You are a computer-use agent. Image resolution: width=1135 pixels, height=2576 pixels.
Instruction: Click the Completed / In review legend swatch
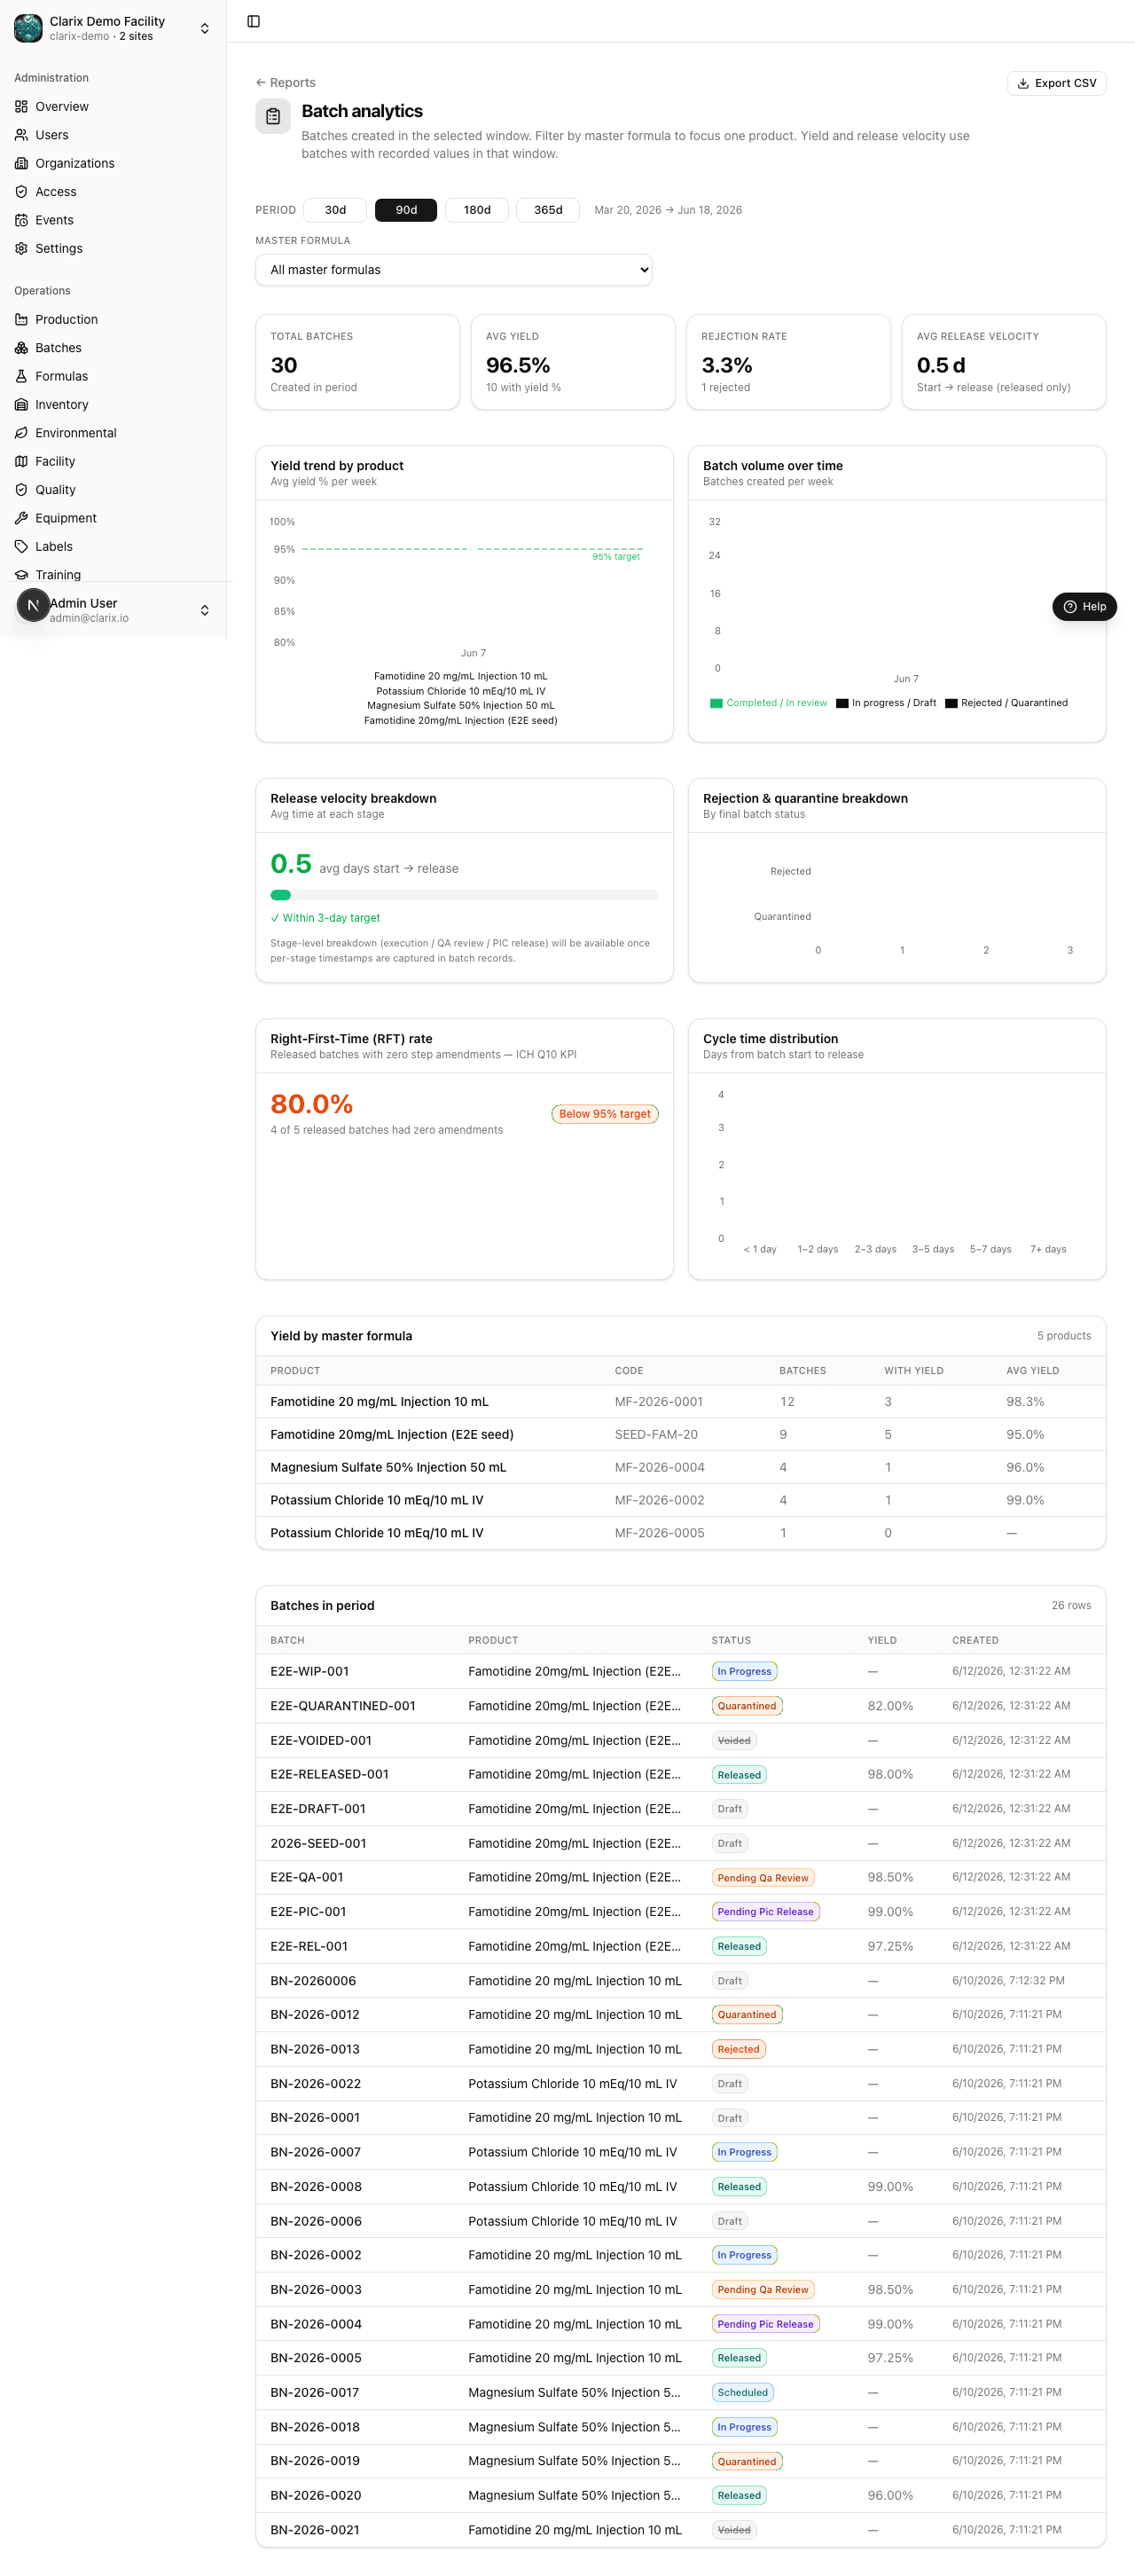click(716, 703)
